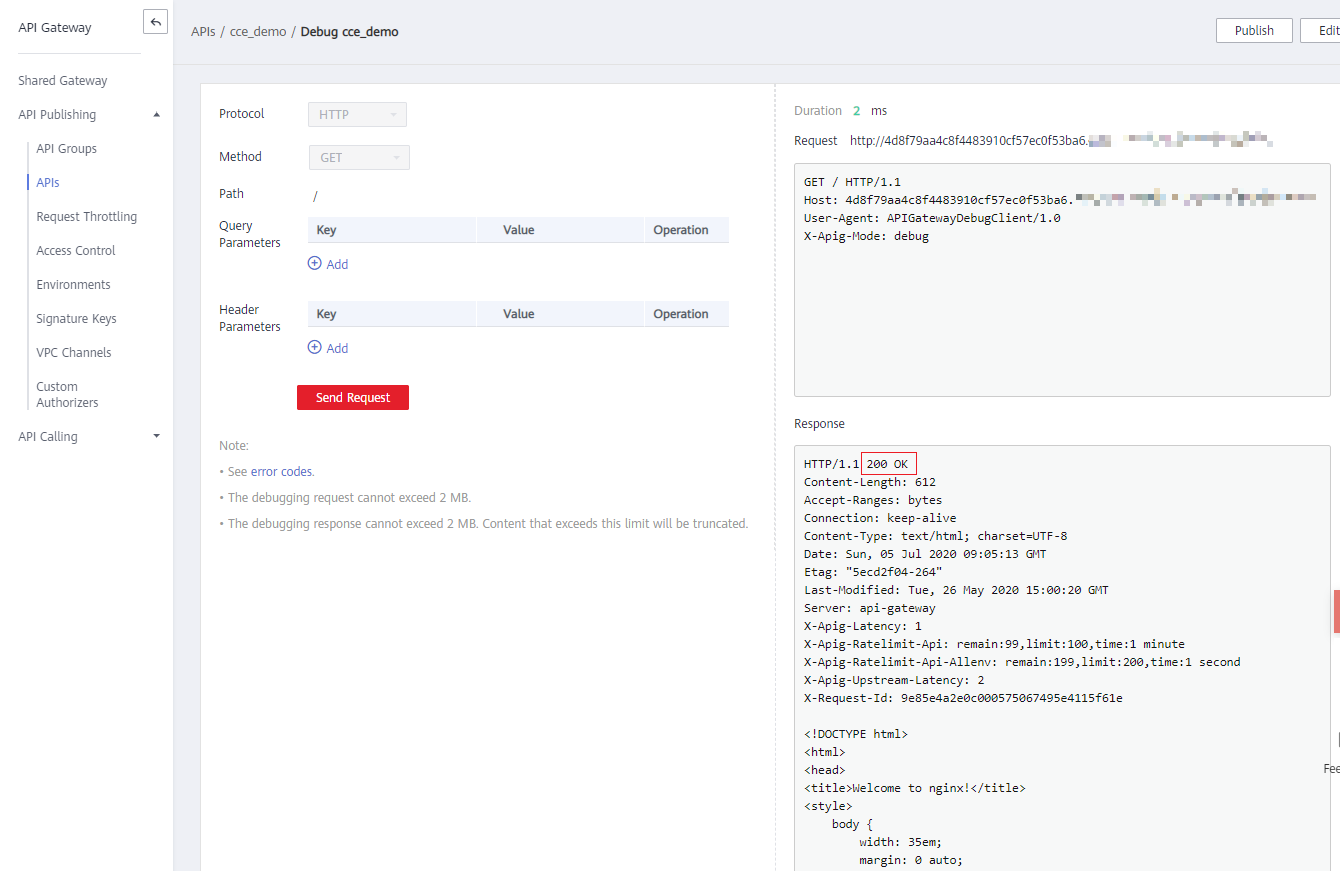1340x871 pixels.
Task: Collapse sidebar with the back arrow icon
Action: (x=155, y=22)
